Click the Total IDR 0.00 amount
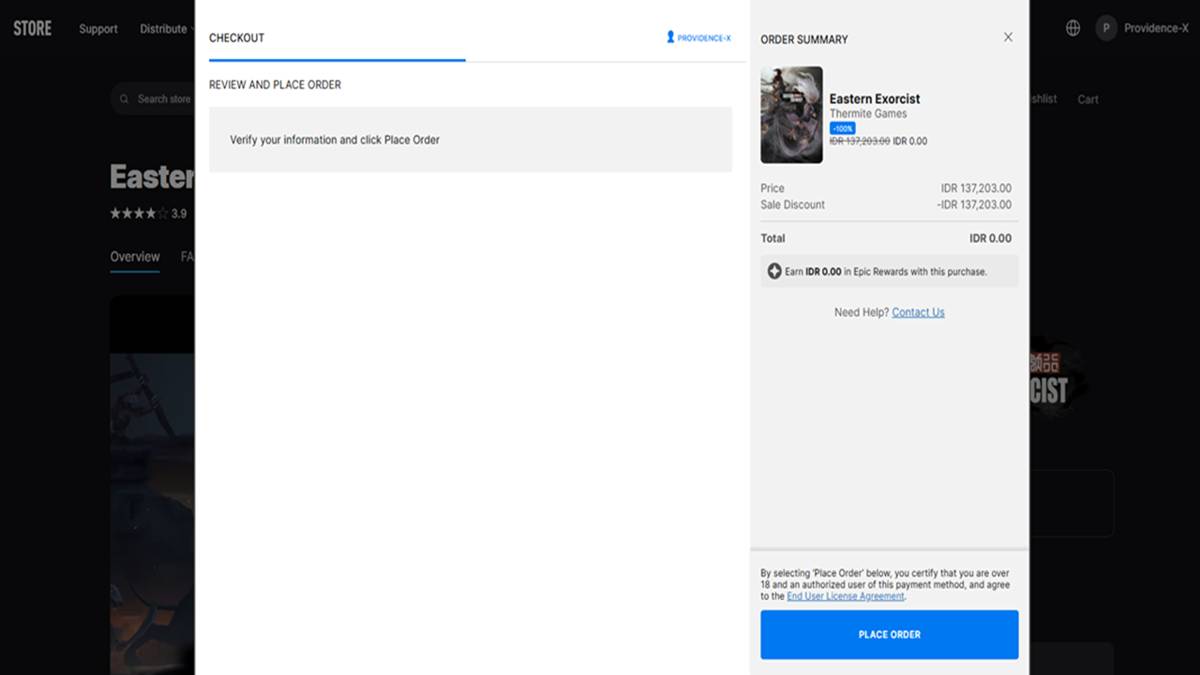Screen dimensions: 1200x675 (x=990, y=238)
